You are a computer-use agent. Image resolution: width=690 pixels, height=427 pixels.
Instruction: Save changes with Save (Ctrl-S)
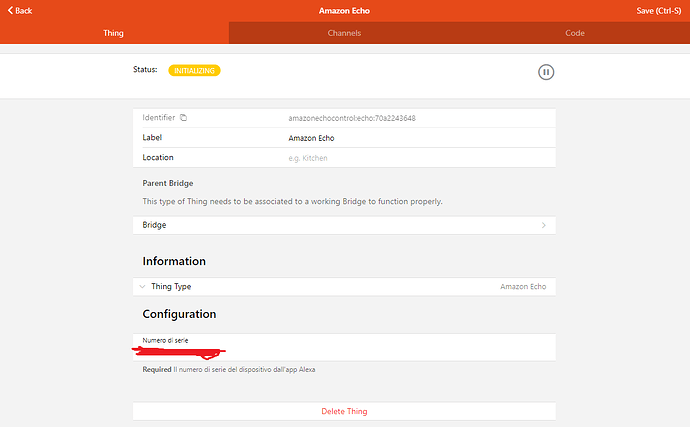[x=659, y=10]
